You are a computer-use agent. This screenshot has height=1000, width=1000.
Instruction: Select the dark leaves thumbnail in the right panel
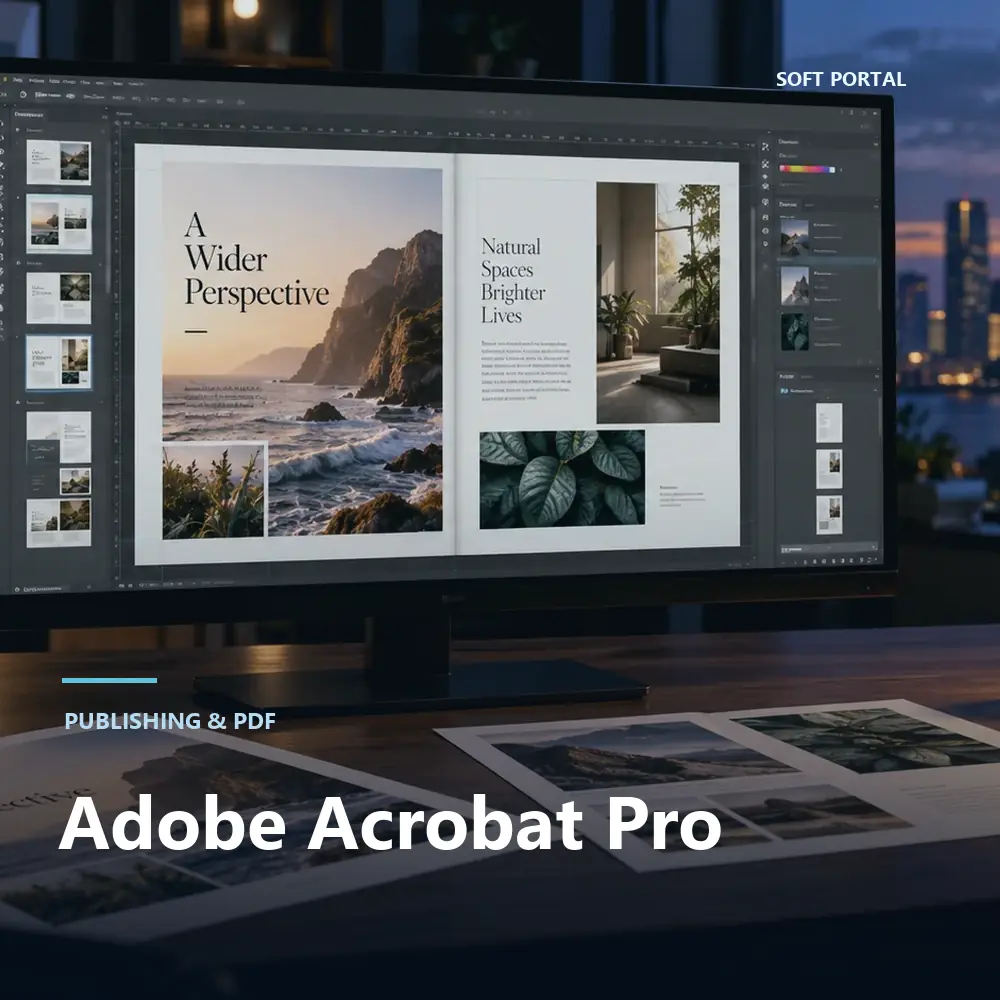point(795,332)
